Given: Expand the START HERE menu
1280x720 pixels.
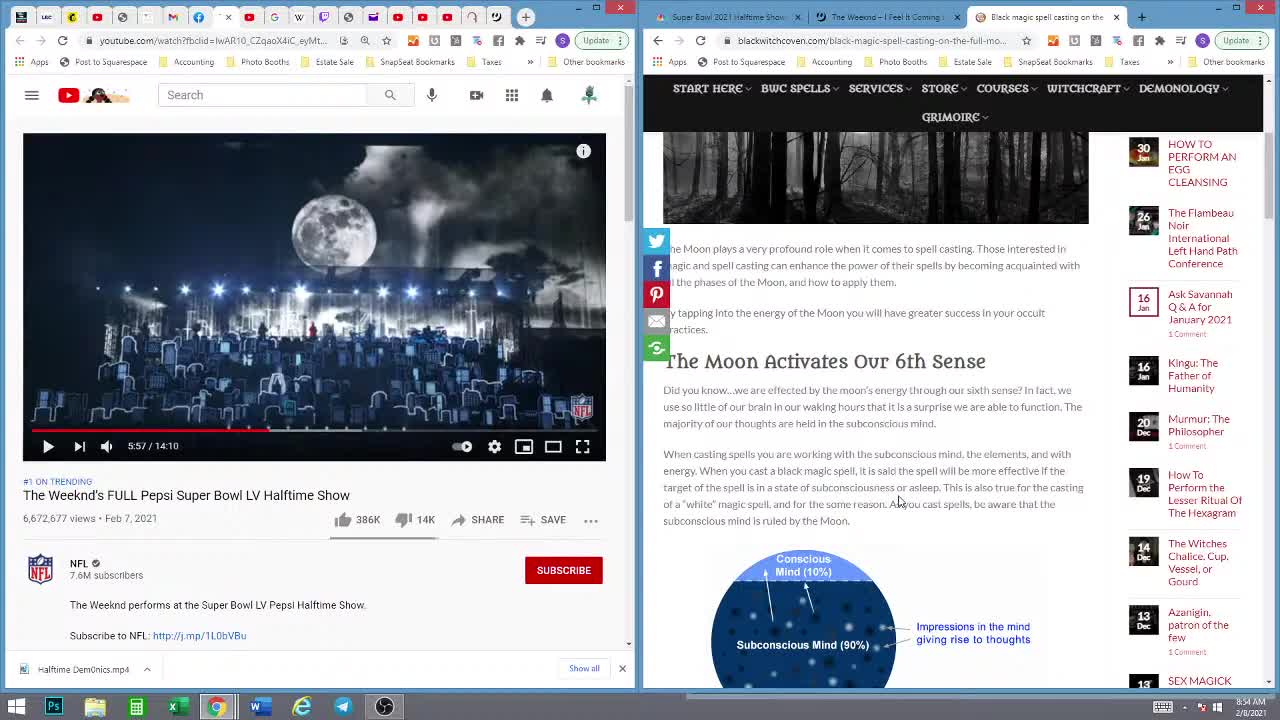Looking at the screenshot, I should tap(712, 89).
